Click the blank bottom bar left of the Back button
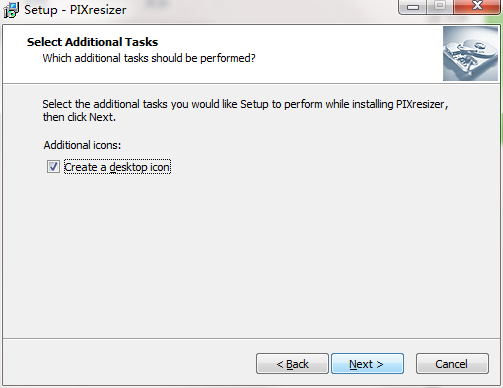 point(128,364)
